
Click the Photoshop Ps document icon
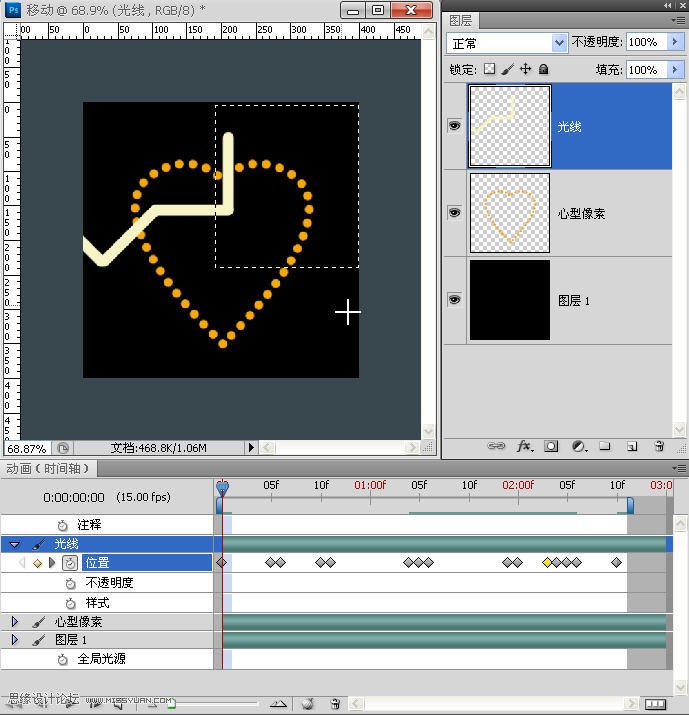(13, 10)
